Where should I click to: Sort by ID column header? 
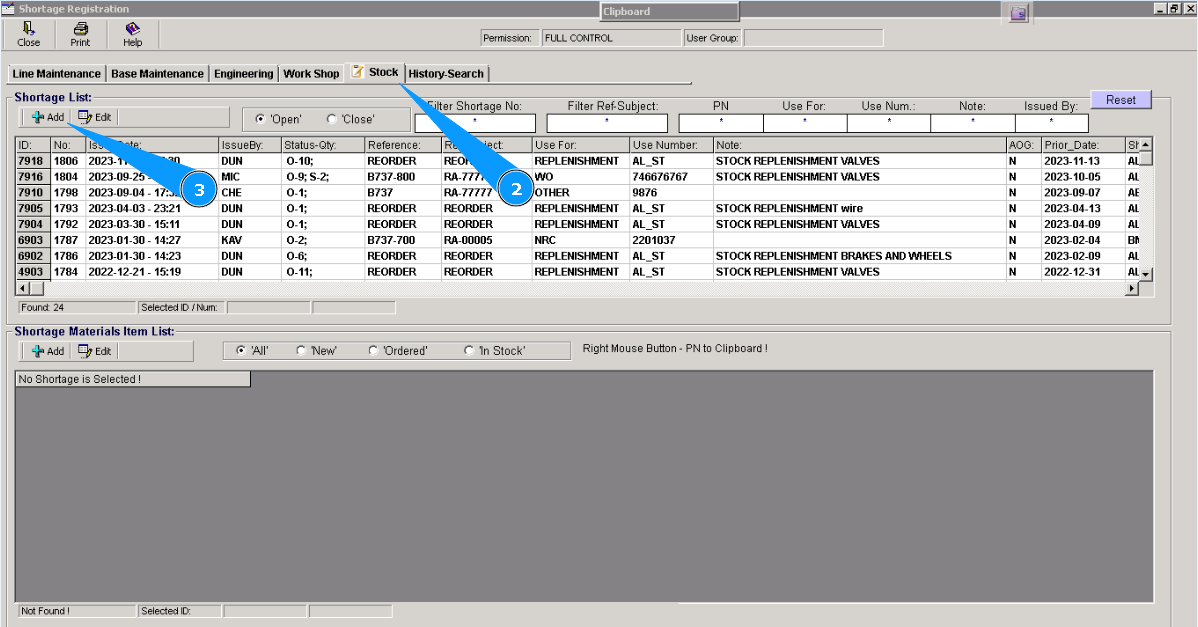(x=33, y=145)
